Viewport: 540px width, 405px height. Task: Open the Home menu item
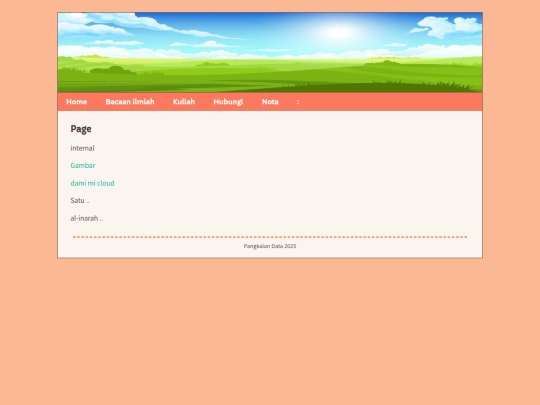(x=76, y=102)
